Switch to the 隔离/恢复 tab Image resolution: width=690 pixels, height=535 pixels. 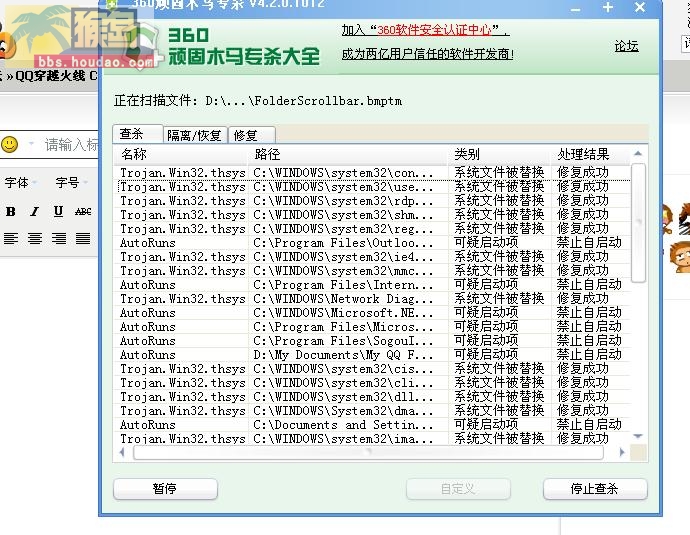[x=195, y=135]
